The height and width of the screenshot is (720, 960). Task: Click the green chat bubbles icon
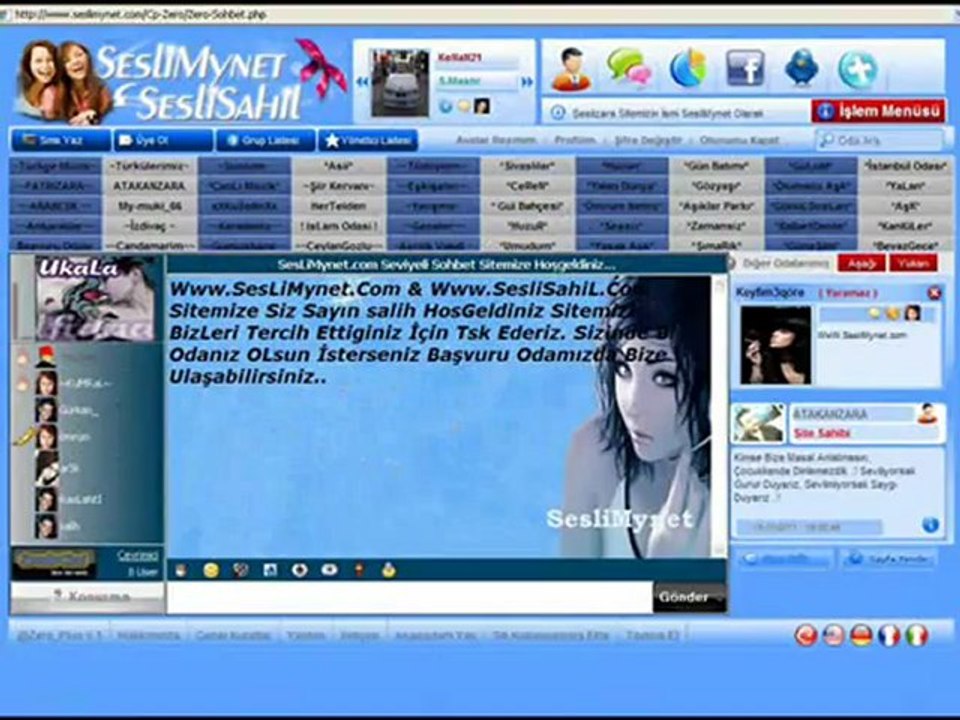pos(628,67)
